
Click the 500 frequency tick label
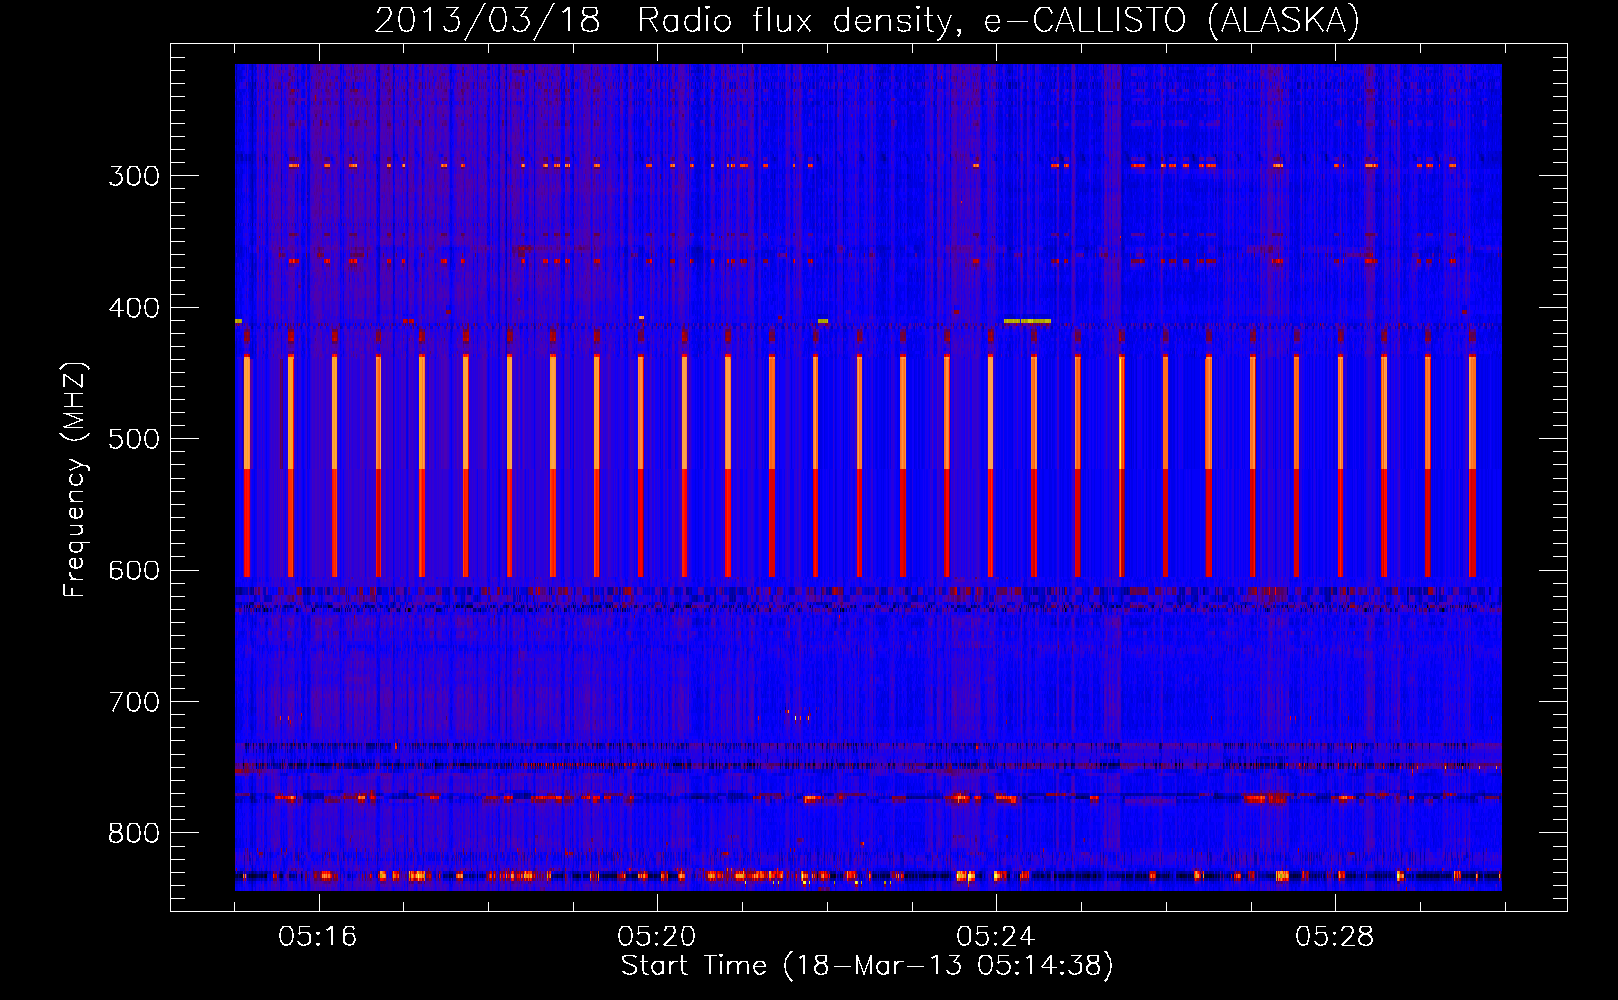point(134,439)
